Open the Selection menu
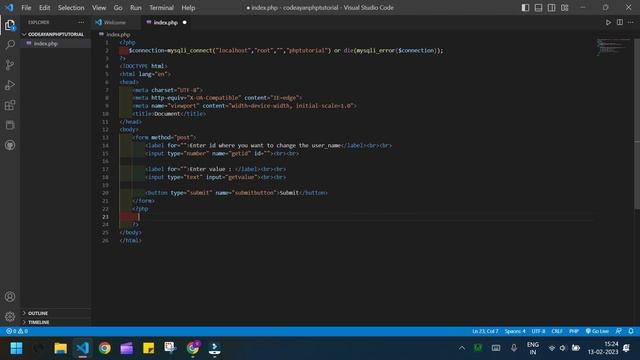This screenshot has width=640, height=360. [71, 8]
